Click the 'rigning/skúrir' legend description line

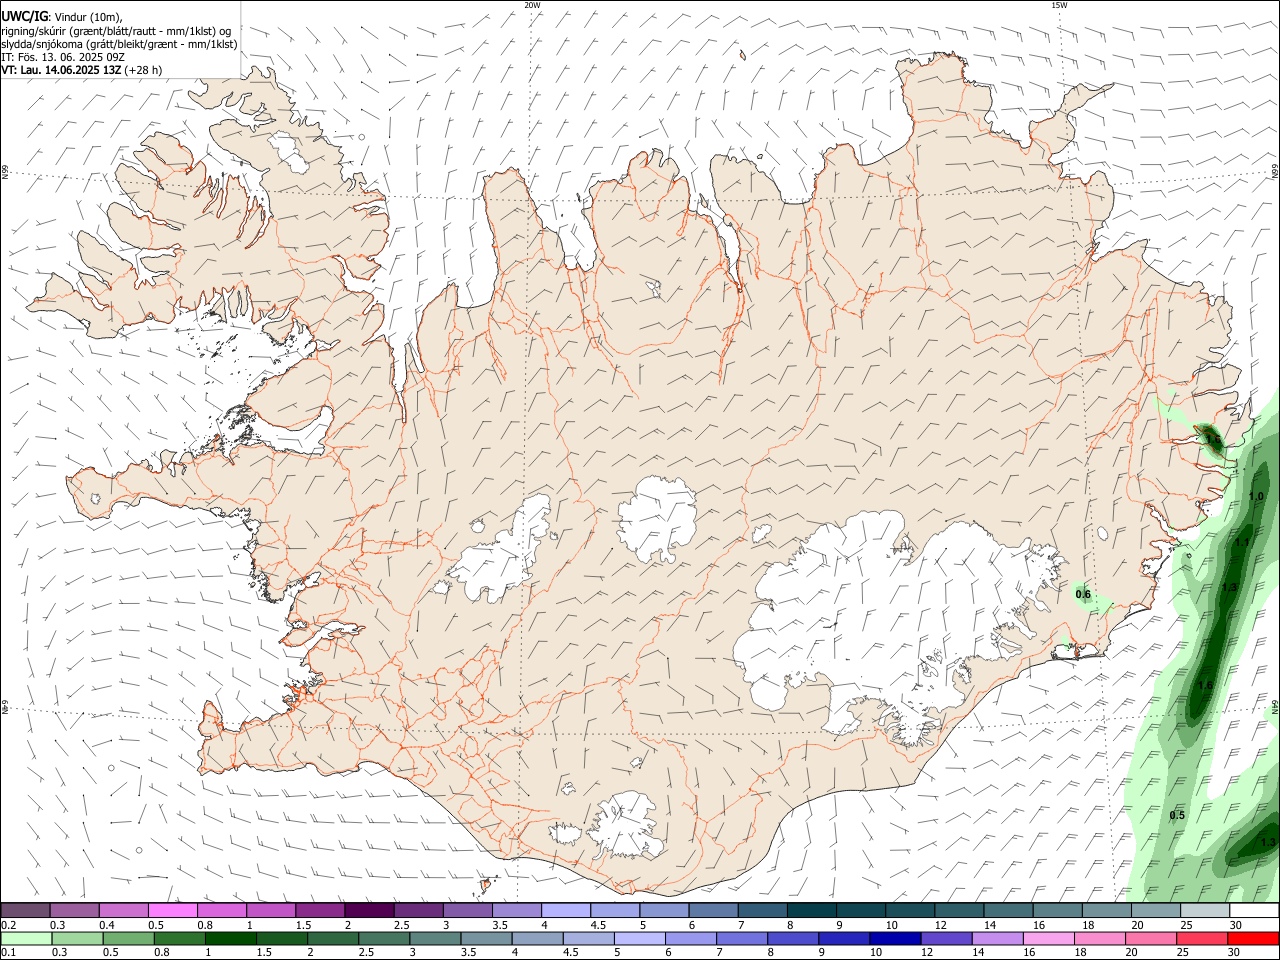(115, 31)
